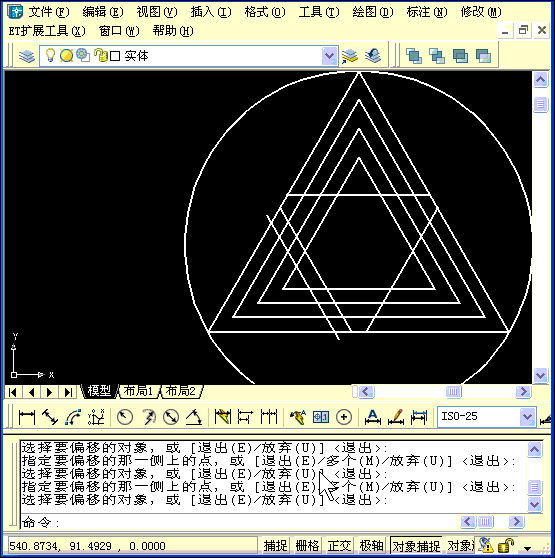Toggle the layer freeze sun icon
This screenshot has width=555, height=558.
coord(66,56)
